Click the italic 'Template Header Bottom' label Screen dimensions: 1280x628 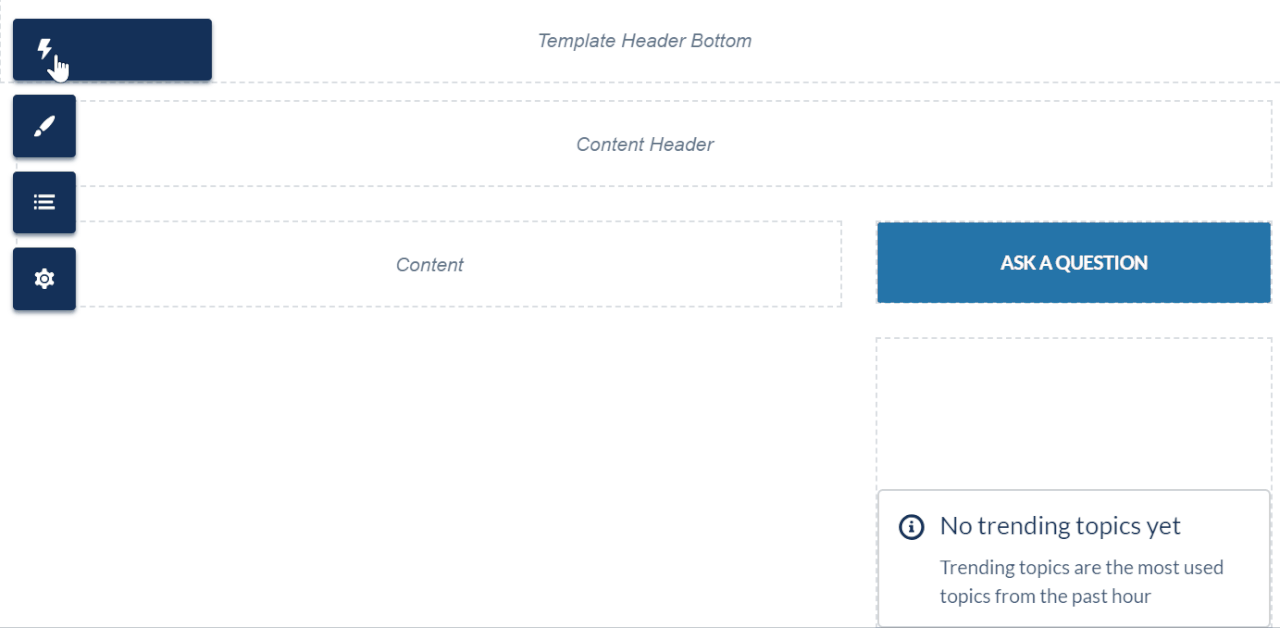tap(644, 41)
